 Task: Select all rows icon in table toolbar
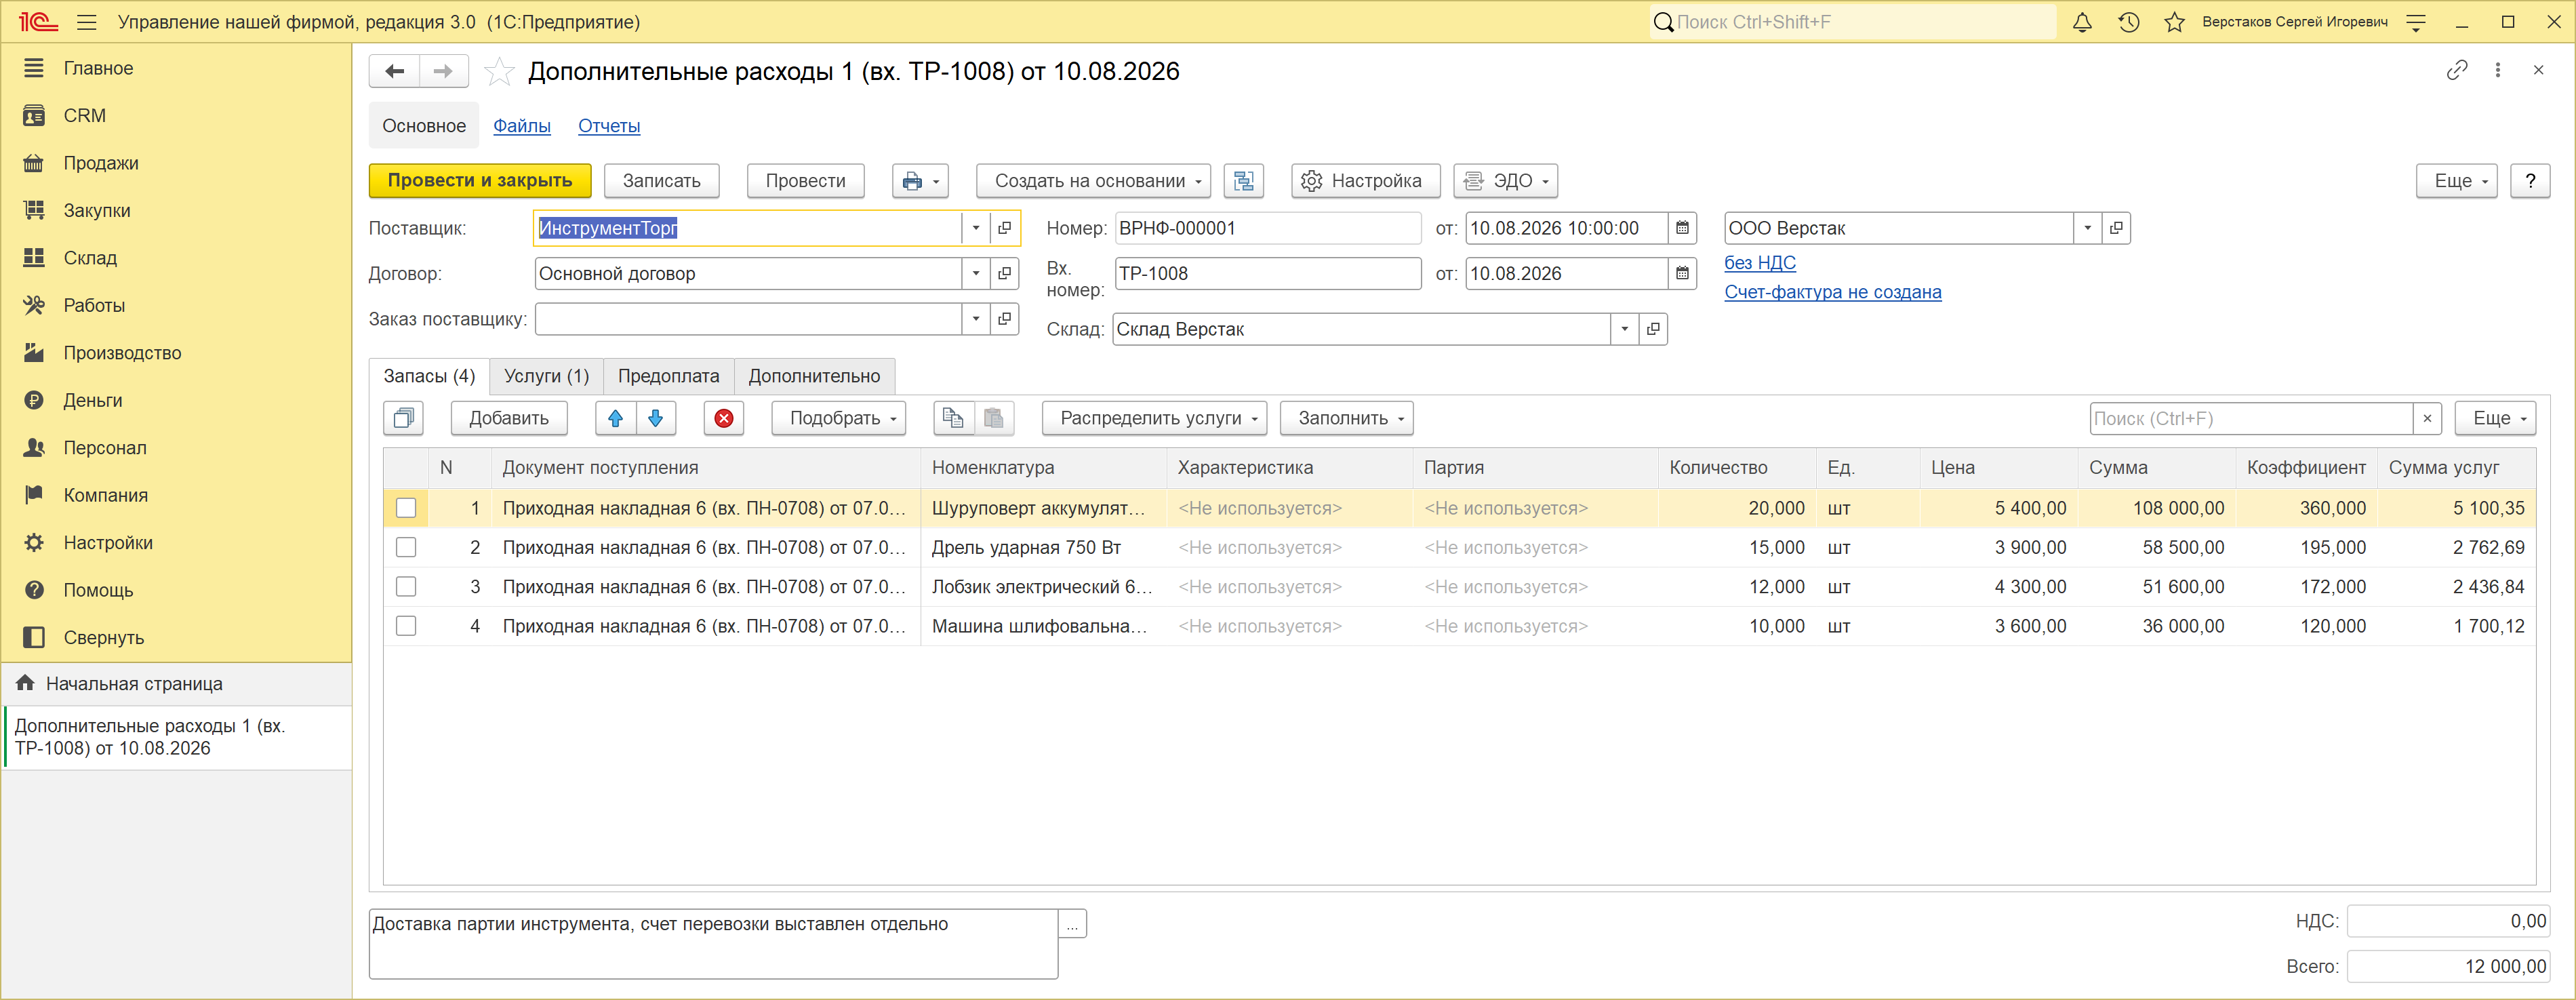point(404,418)
